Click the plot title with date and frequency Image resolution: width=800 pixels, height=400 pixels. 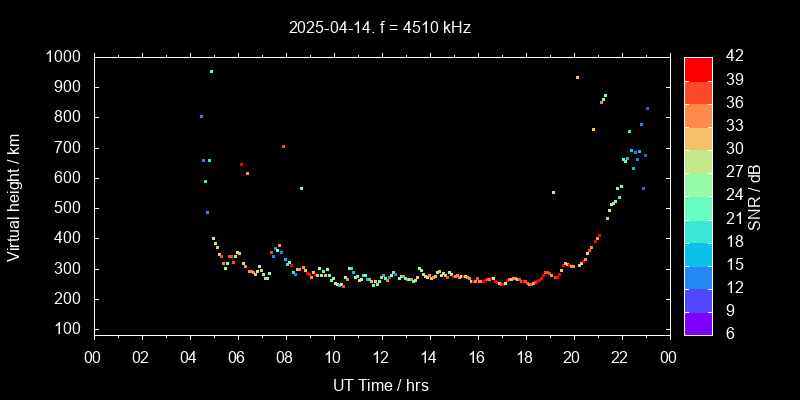pyautogui.click(x=380, y=28)
